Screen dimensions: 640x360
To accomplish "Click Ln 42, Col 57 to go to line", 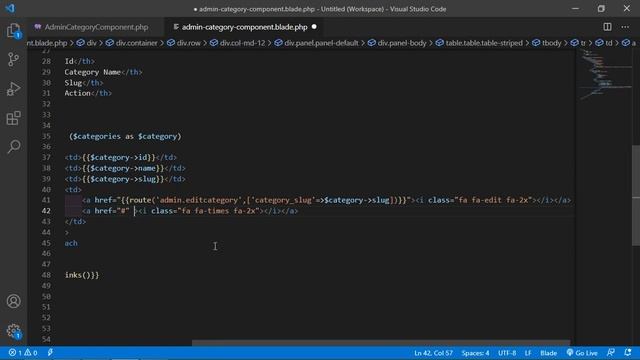I will [x=433, y=353].
